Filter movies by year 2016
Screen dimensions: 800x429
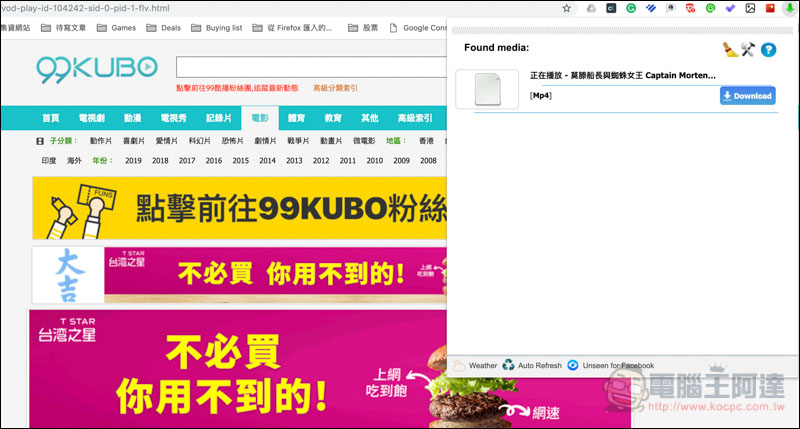[214, 161]
